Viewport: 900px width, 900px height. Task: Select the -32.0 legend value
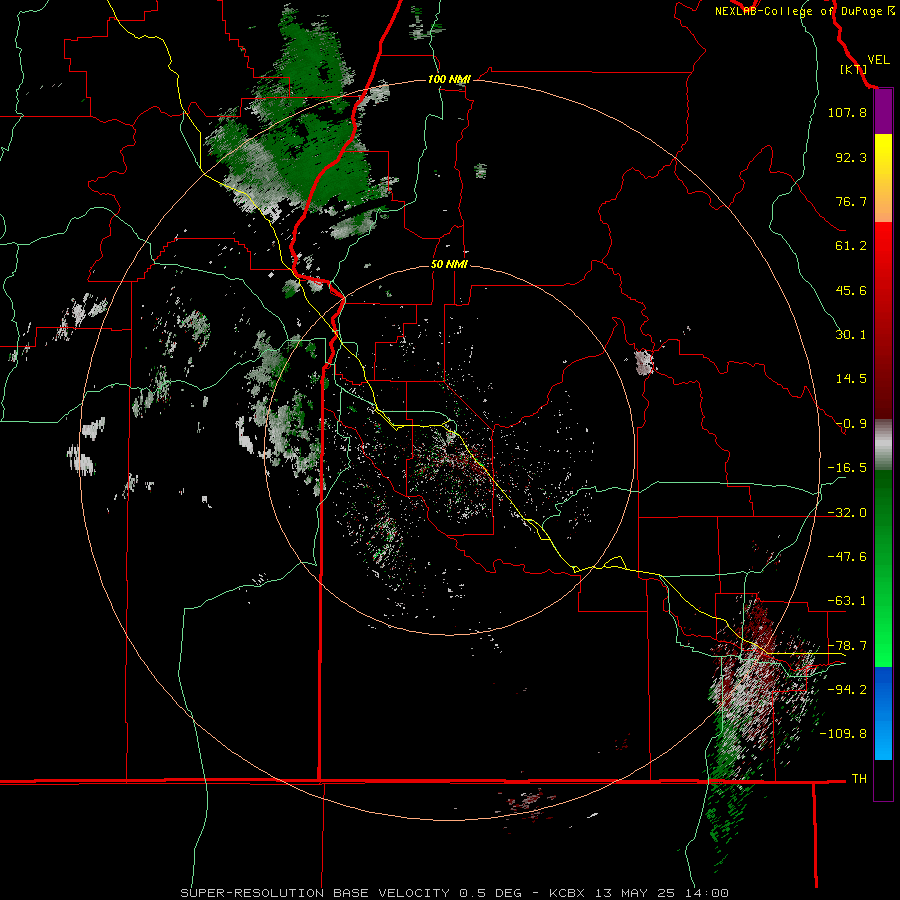[847, 513]
